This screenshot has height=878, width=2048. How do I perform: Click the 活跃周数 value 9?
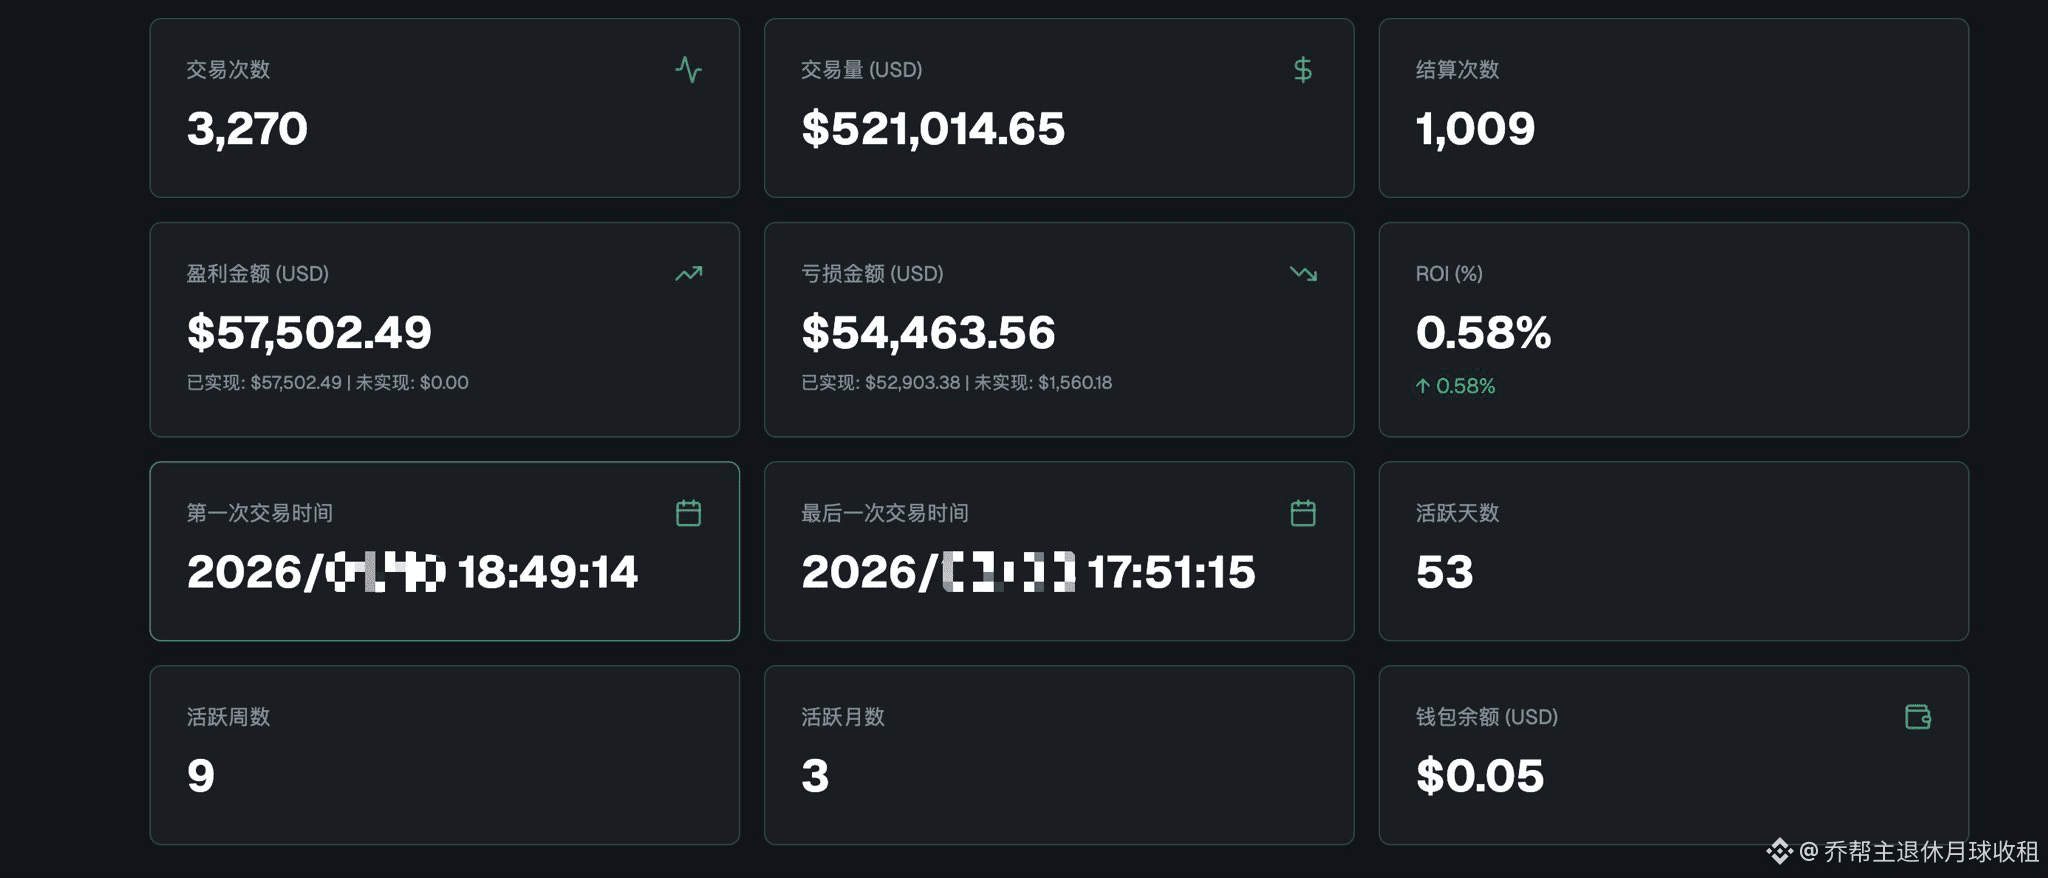pyautogui.click(x=201, y=776)
